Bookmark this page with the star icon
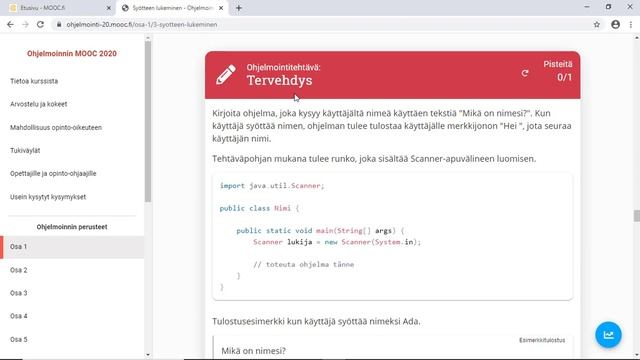This screenshot has width=640, height=360. click(x=597, y=25)
